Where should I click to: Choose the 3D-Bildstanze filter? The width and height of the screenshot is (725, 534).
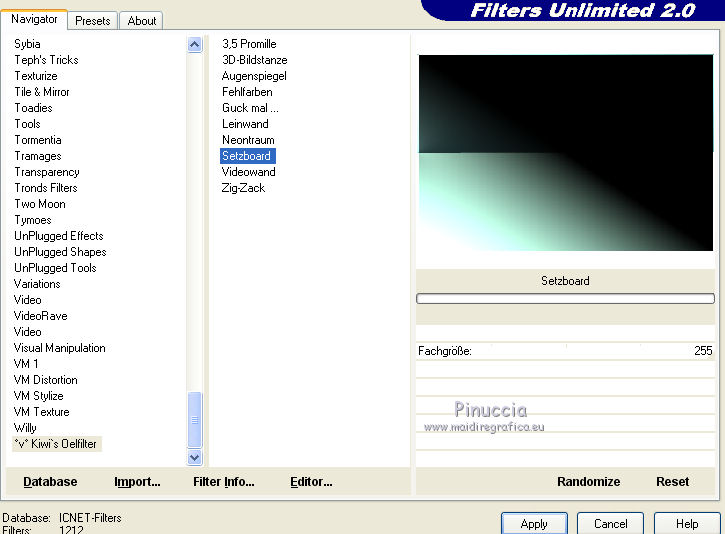(x=255, y=60)
